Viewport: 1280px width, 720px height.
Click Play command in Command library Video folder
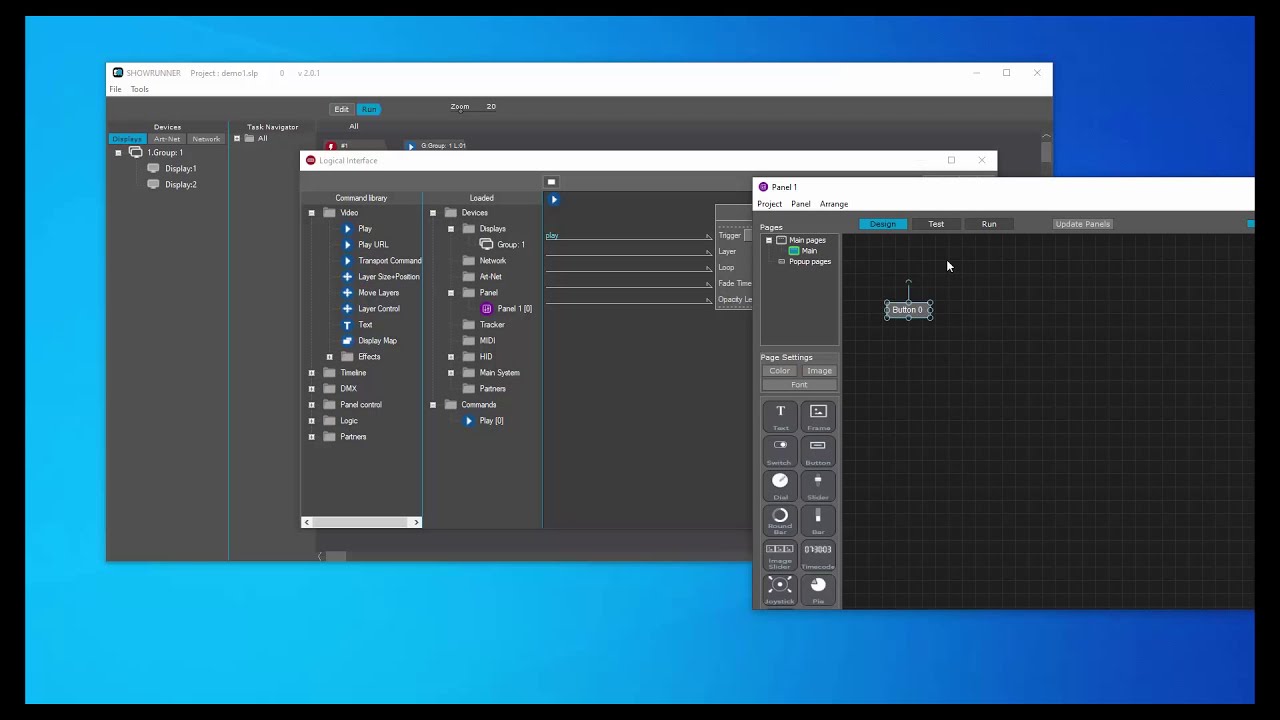click(357, 229)
